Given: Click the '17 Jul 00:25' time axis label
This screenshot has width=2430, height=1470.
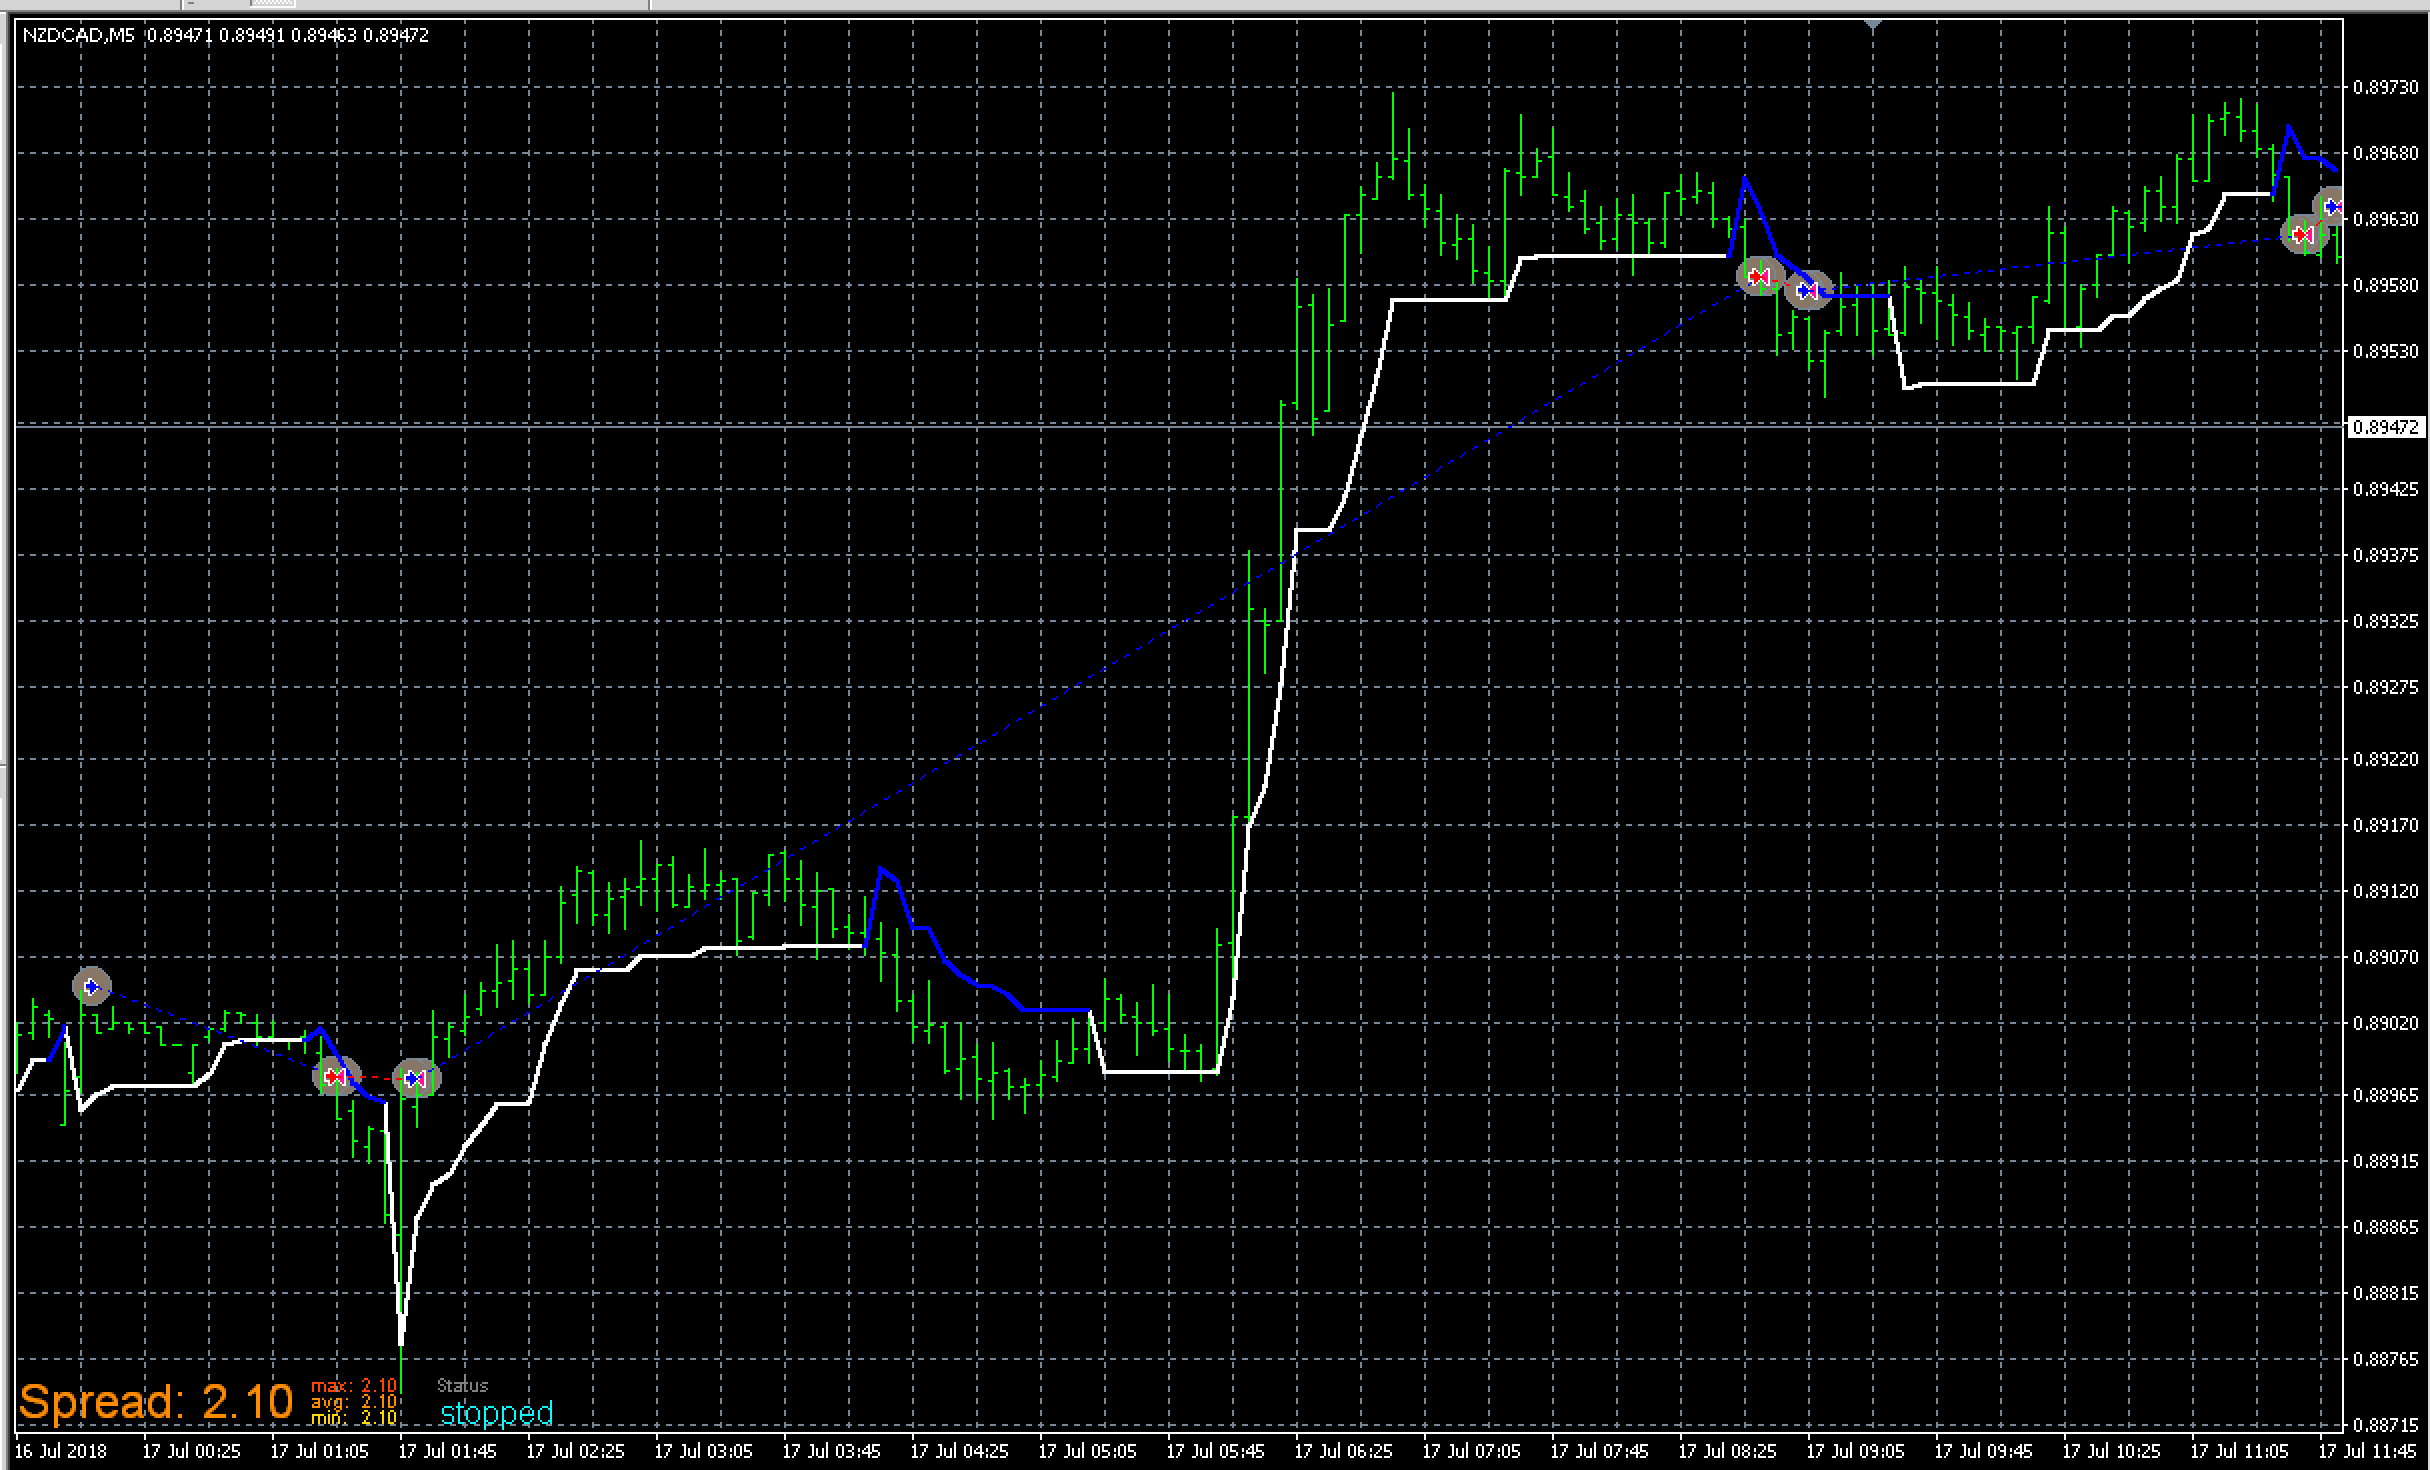Looking at the screenshot, I should point(191,1451).
